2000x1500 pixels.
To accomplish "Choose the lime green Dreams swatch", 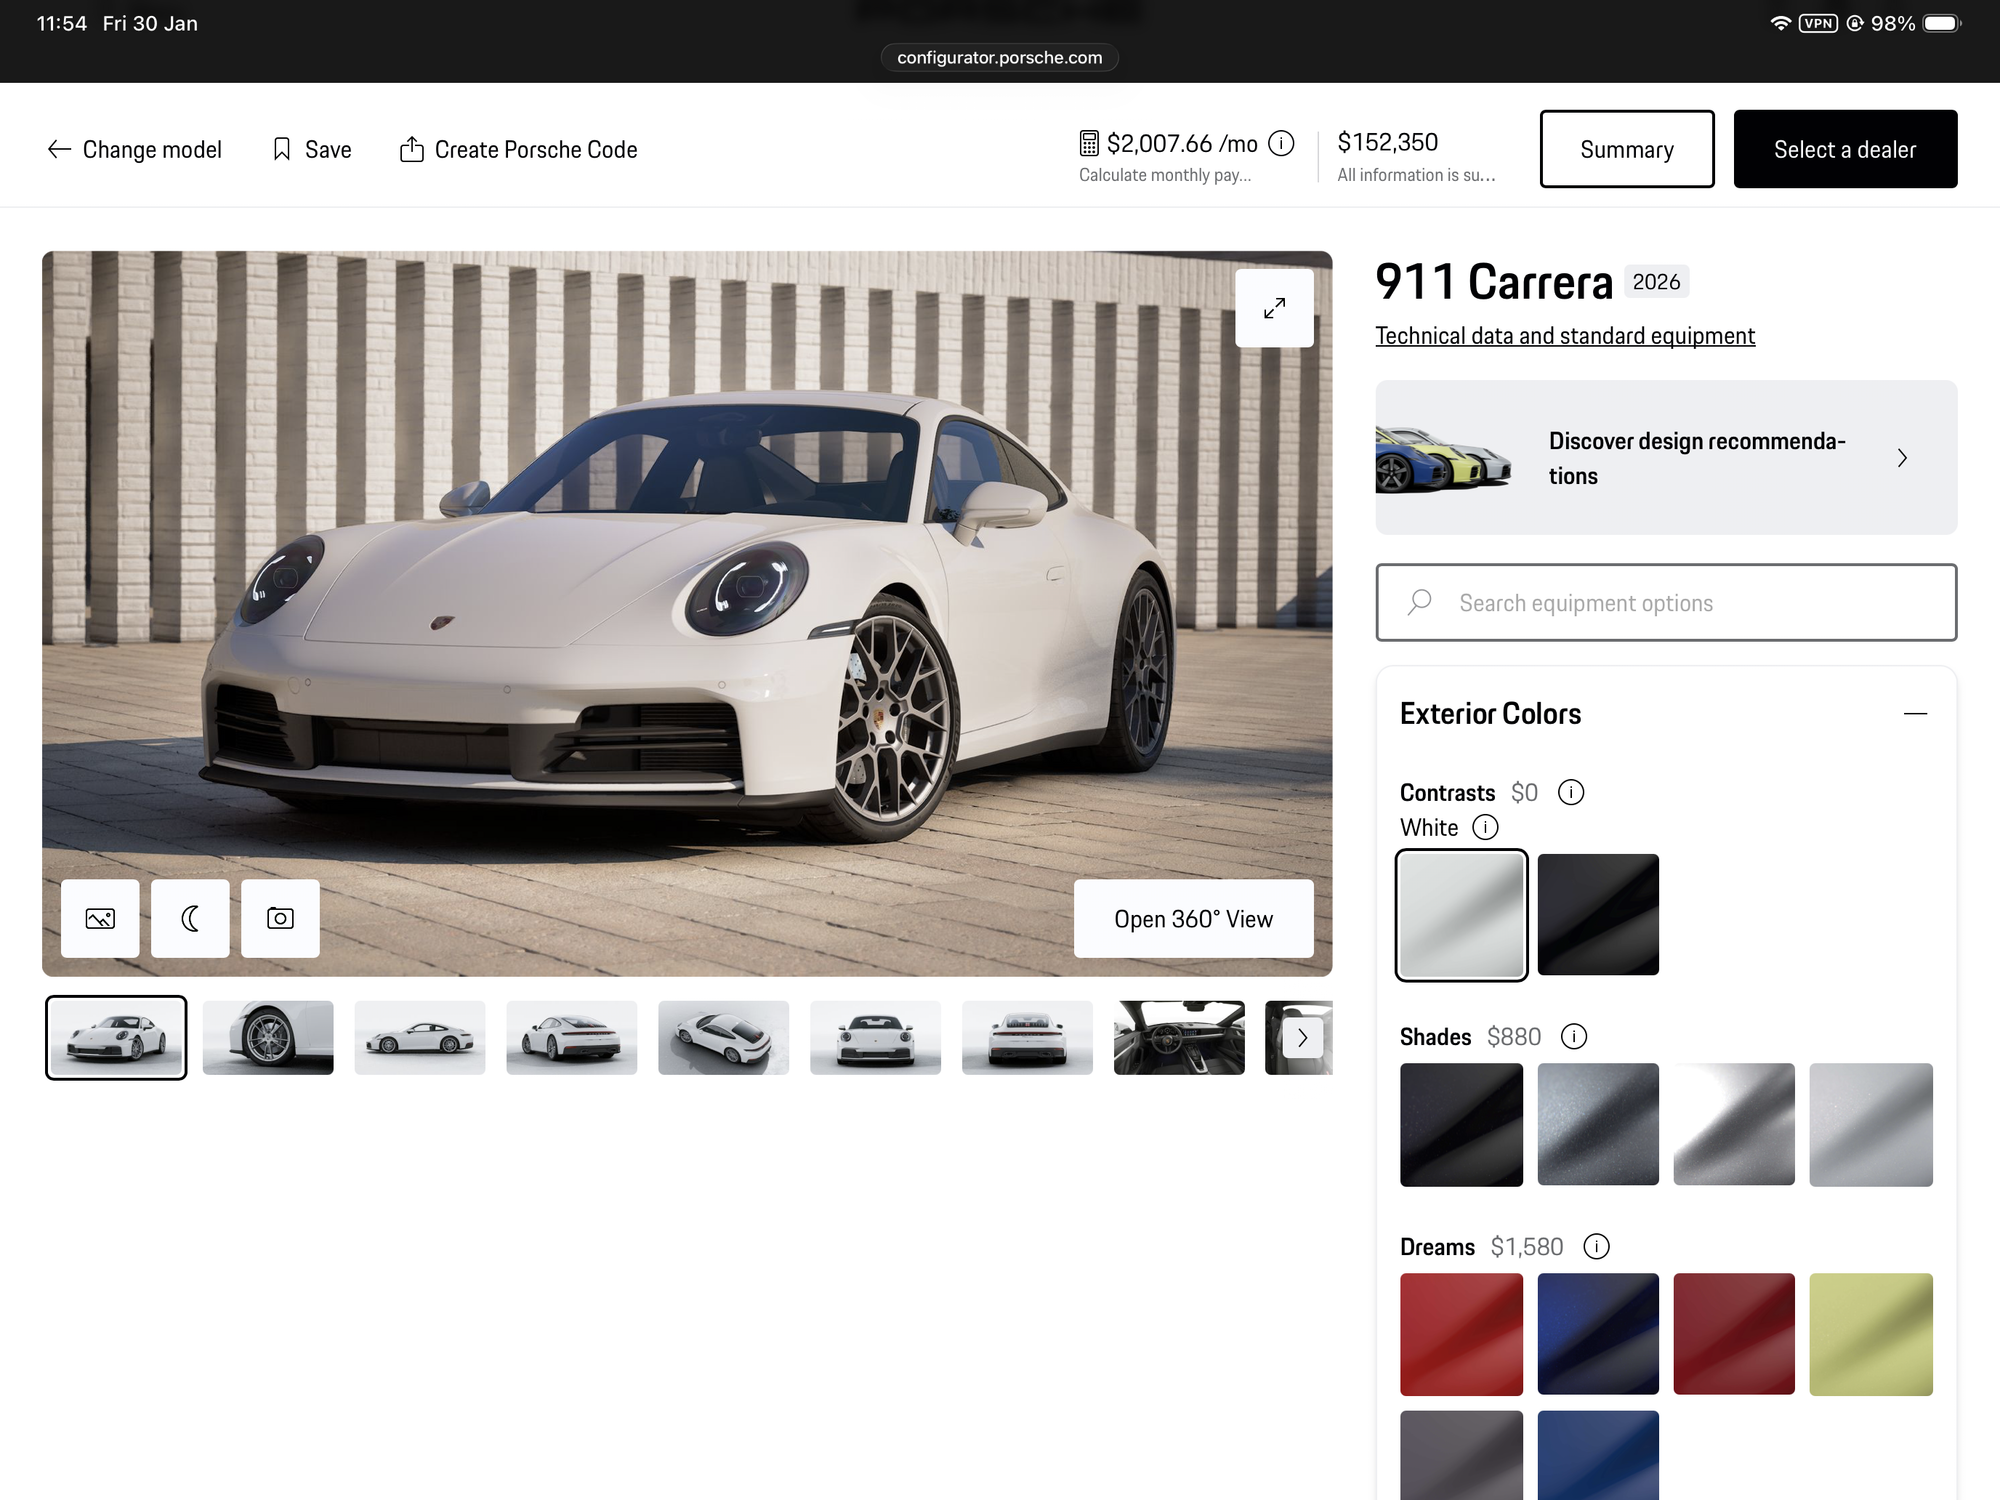I will (x=1870, y=1333).
